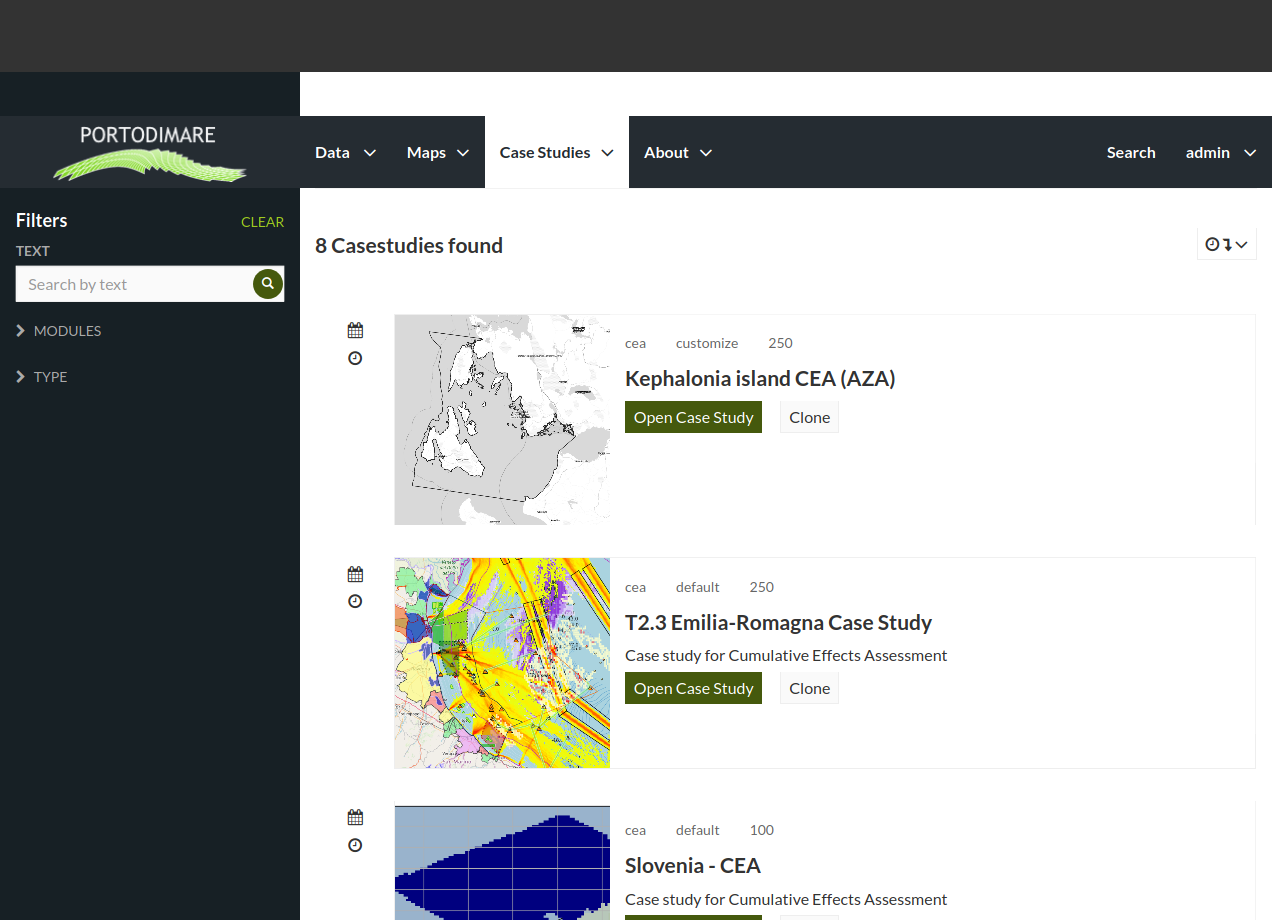Click the TEXT filter label
Screen dimensions: 1272x920
[33, 251]
